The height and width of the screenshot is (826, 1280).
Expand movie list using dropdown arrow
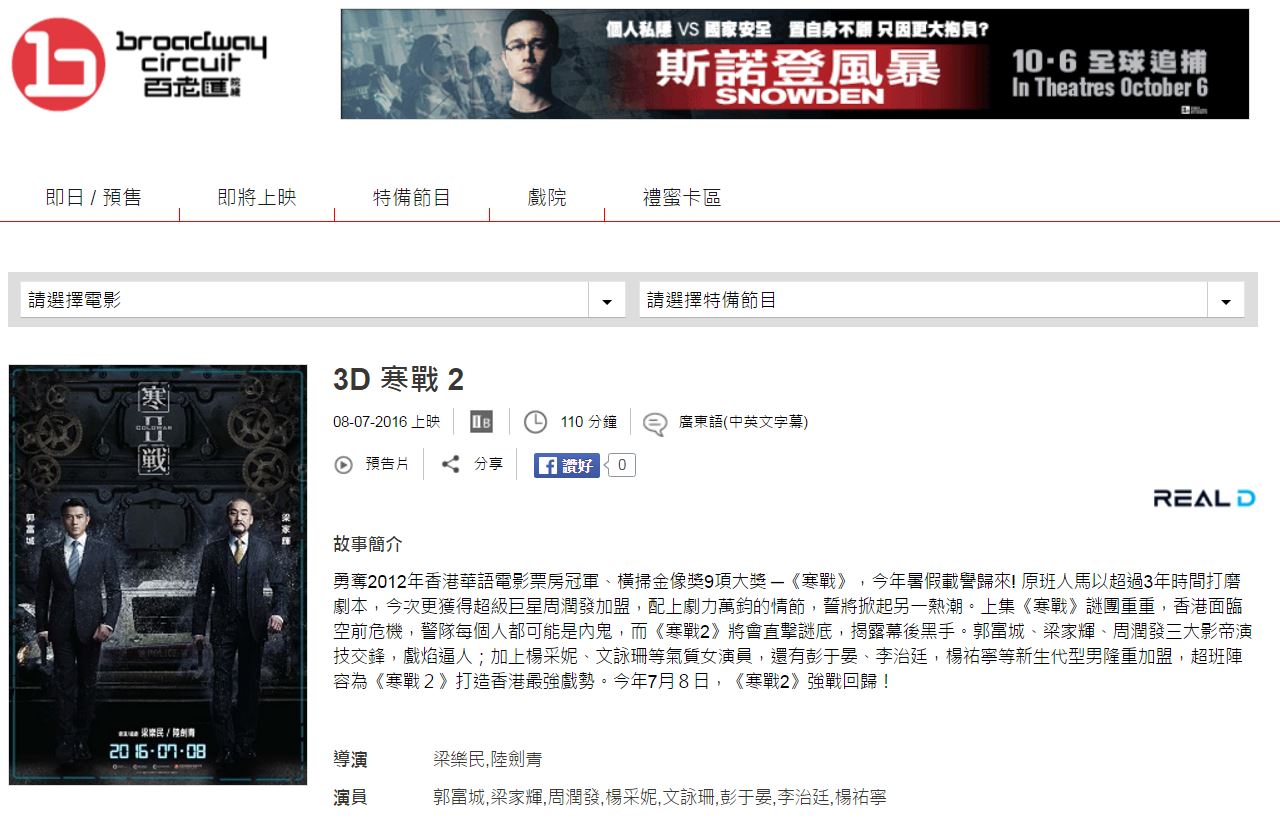point(606,301)
